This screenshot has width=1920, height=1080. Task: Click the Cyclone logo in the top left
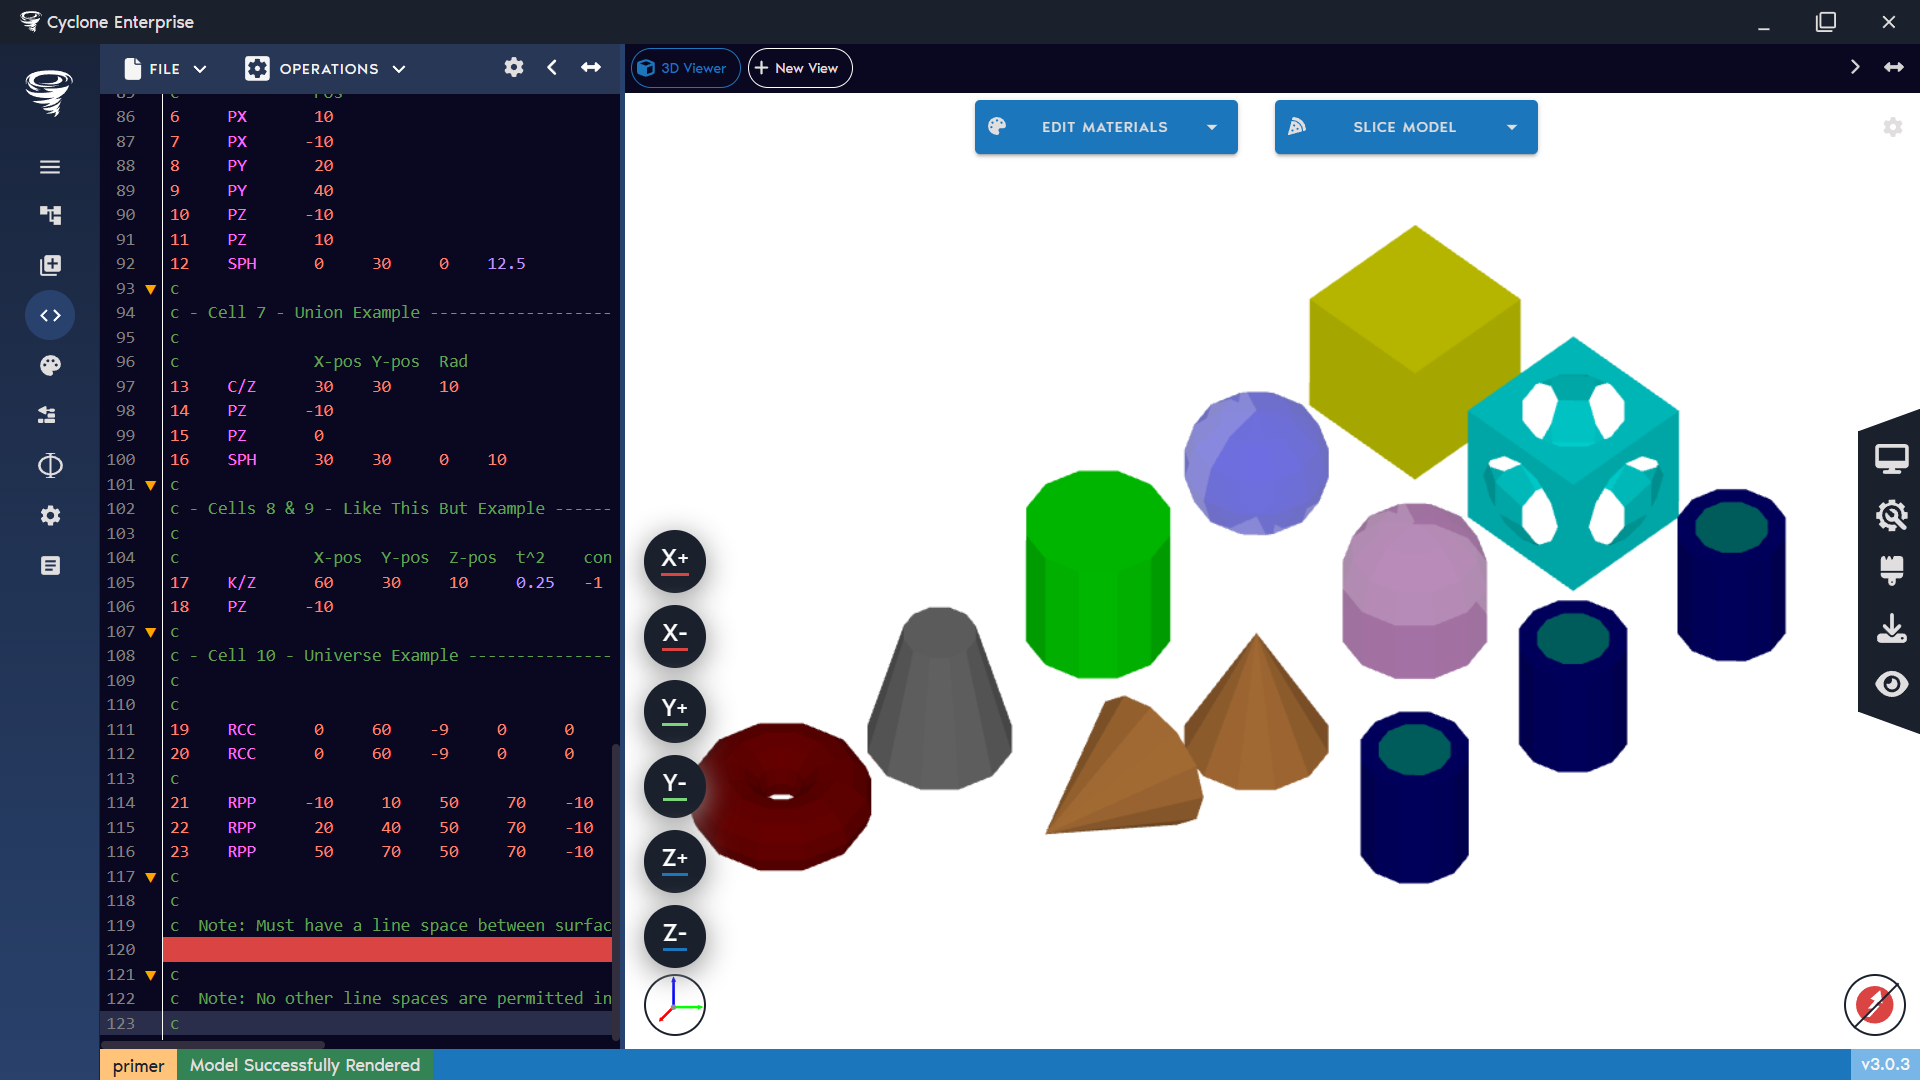point(47,93)
